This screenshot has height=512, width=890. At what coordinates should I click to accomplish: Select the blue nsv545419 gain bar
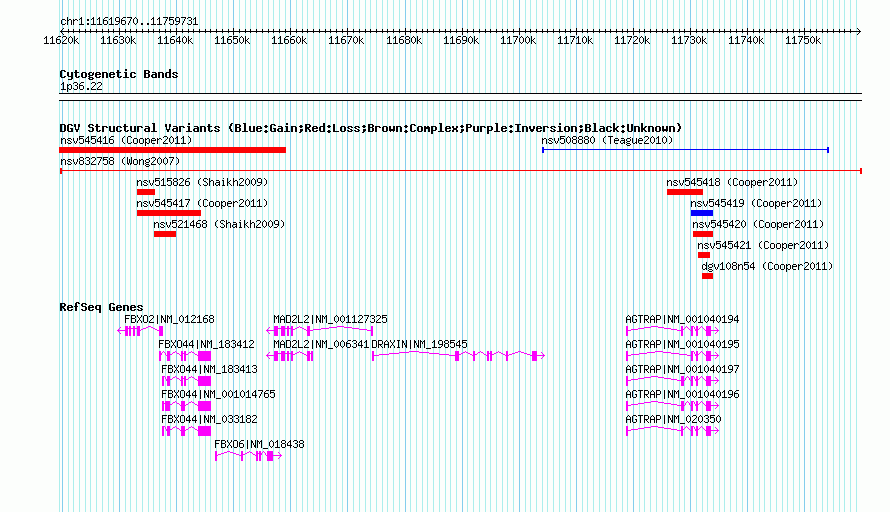pyautogui.click(x=702, y=213)
